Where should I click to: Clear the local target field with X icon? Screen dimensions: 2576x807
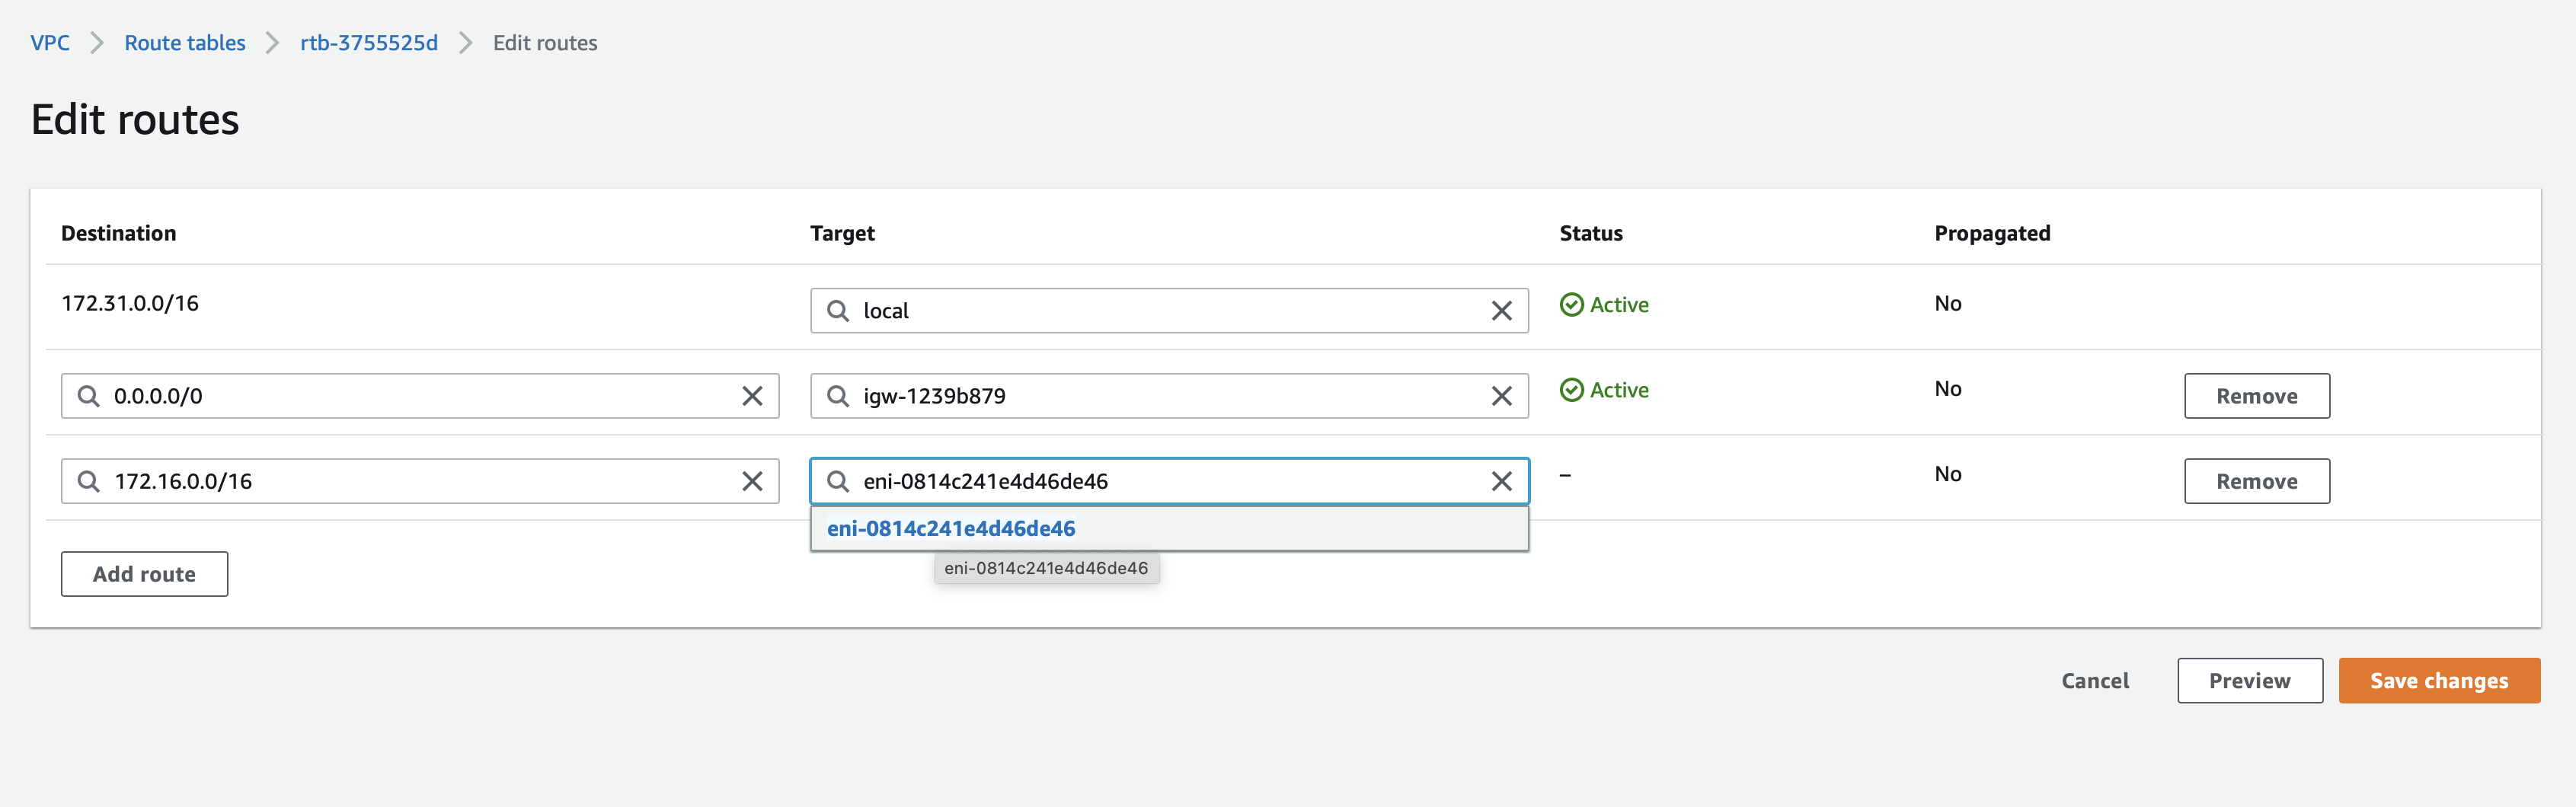click(1501, 311)
